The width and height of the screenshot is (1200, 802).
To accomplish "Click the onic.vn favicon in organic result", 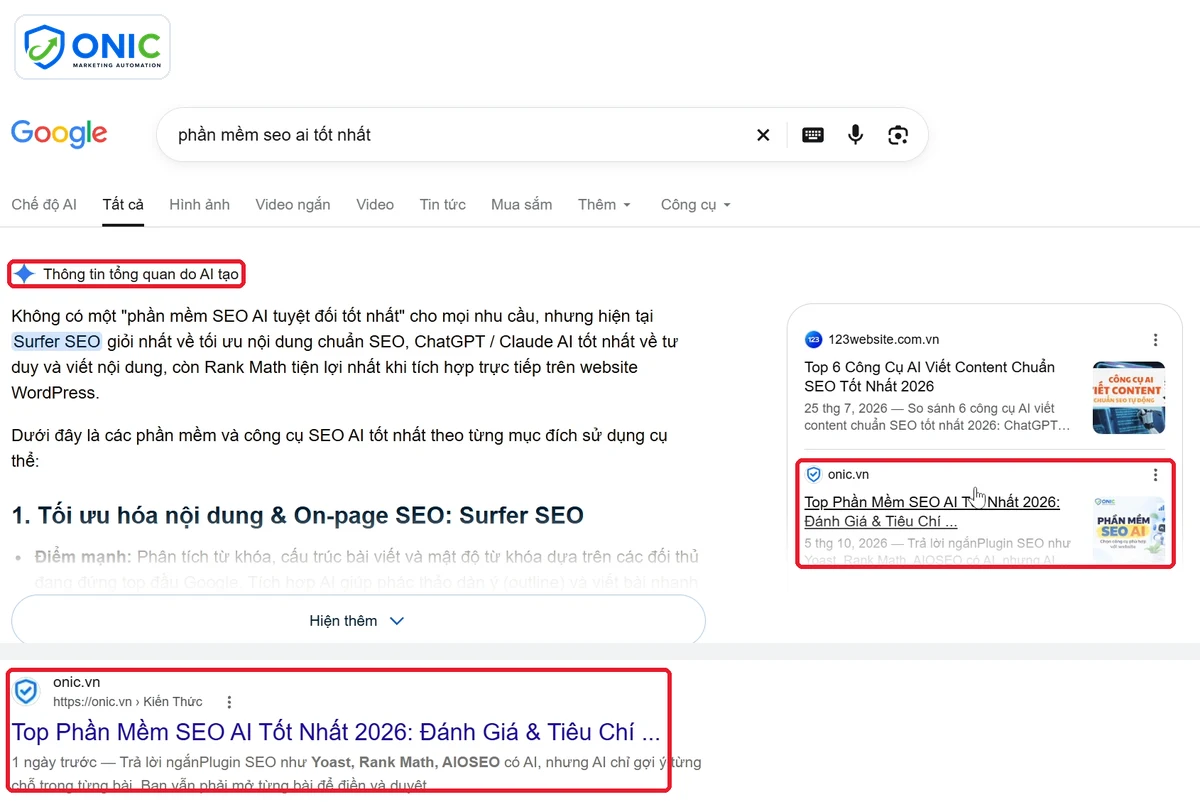I will (26, 691).
